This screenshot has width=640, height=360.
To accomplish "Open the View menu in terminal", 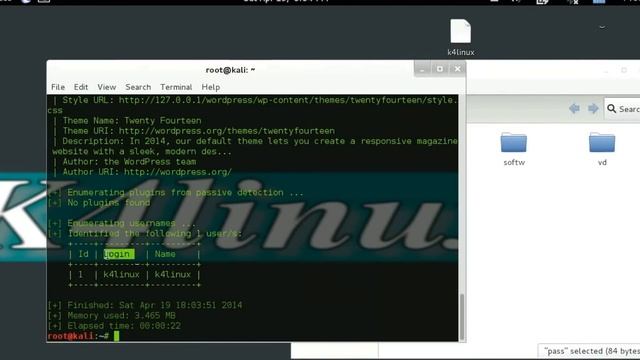I will point(107,87).
